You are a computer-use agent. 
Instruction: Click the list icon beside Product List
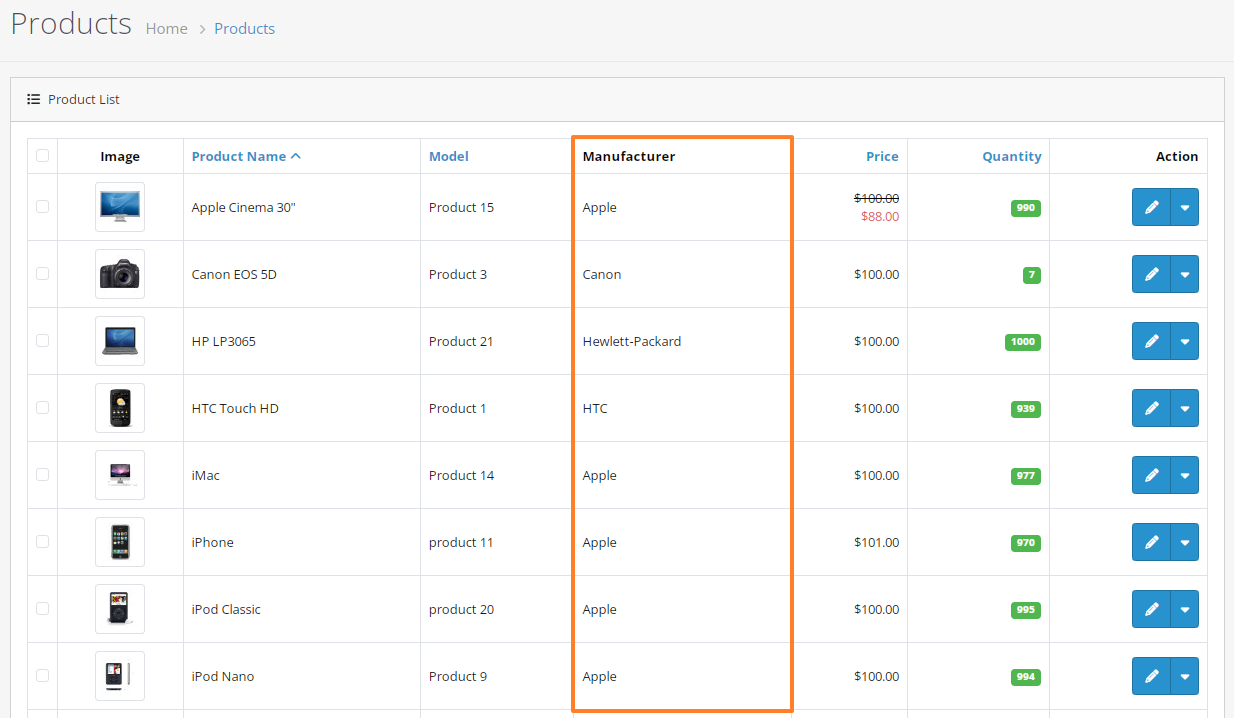[x=33, y=99]
